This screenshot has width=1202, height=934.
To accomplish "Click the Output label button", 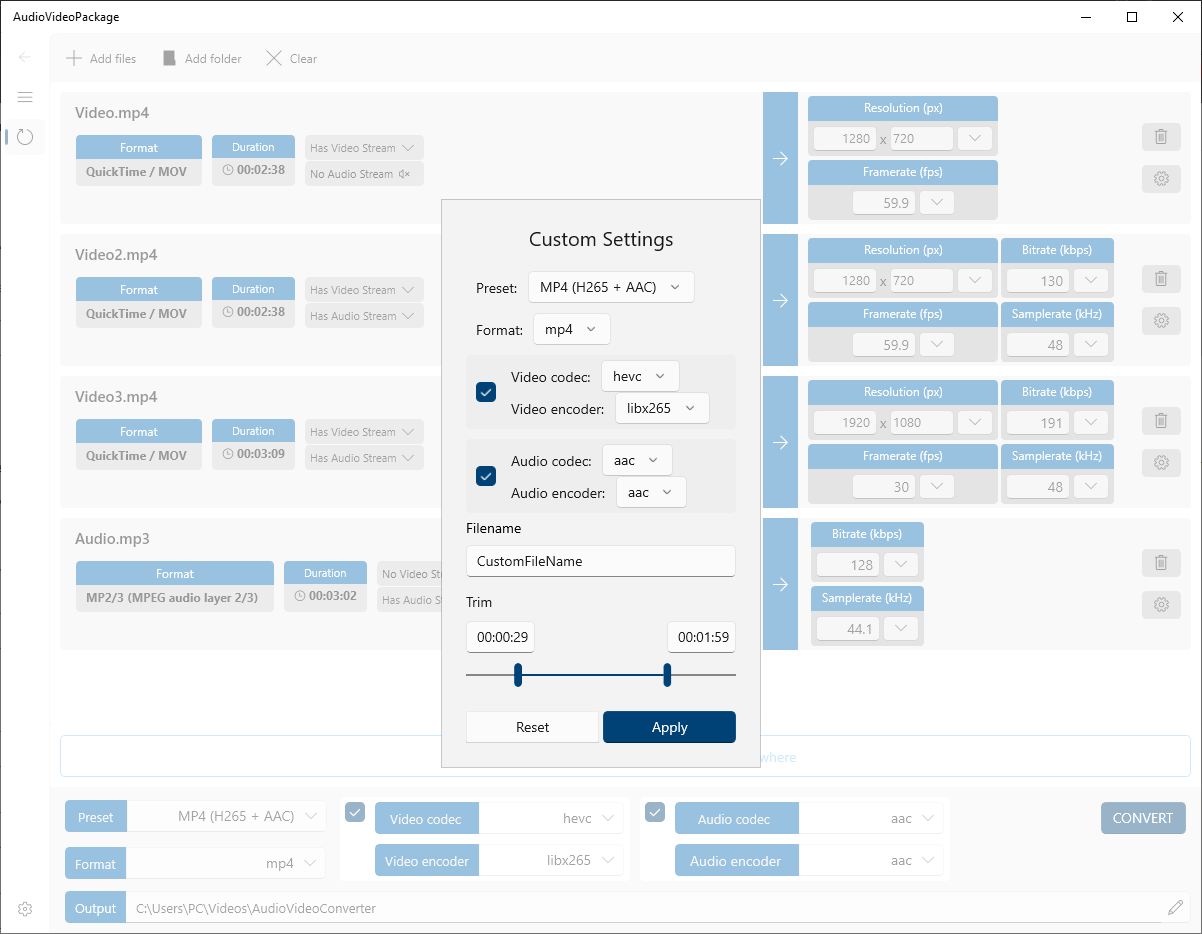I will 96,908.
